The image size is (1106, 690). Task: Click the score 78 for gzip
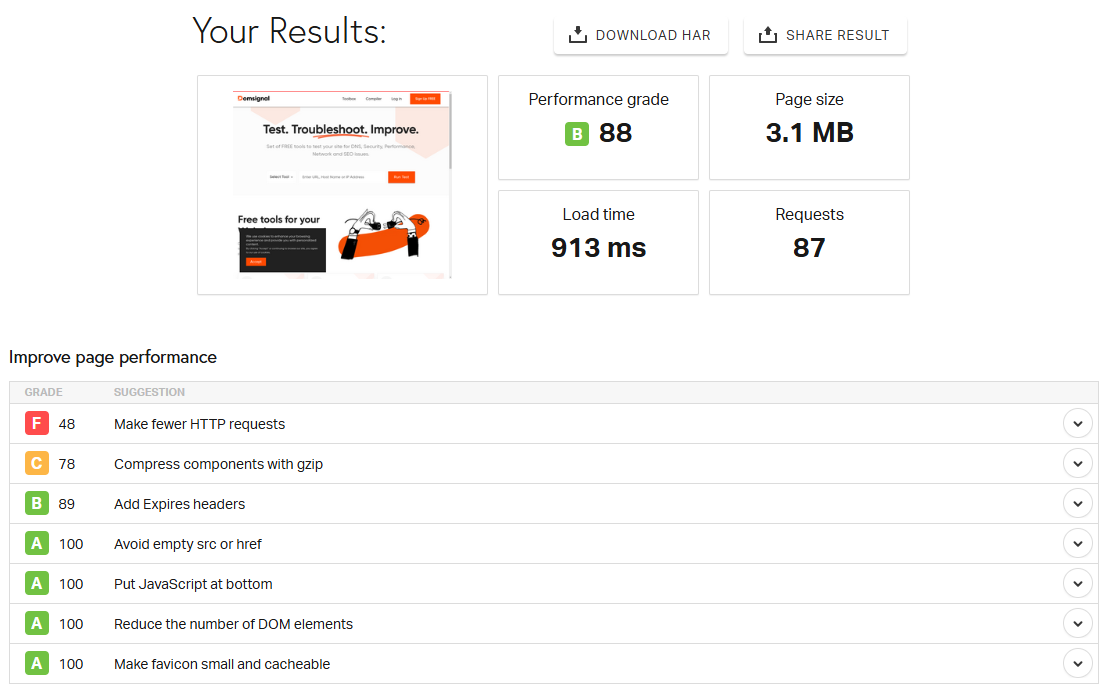pos(67,464)
